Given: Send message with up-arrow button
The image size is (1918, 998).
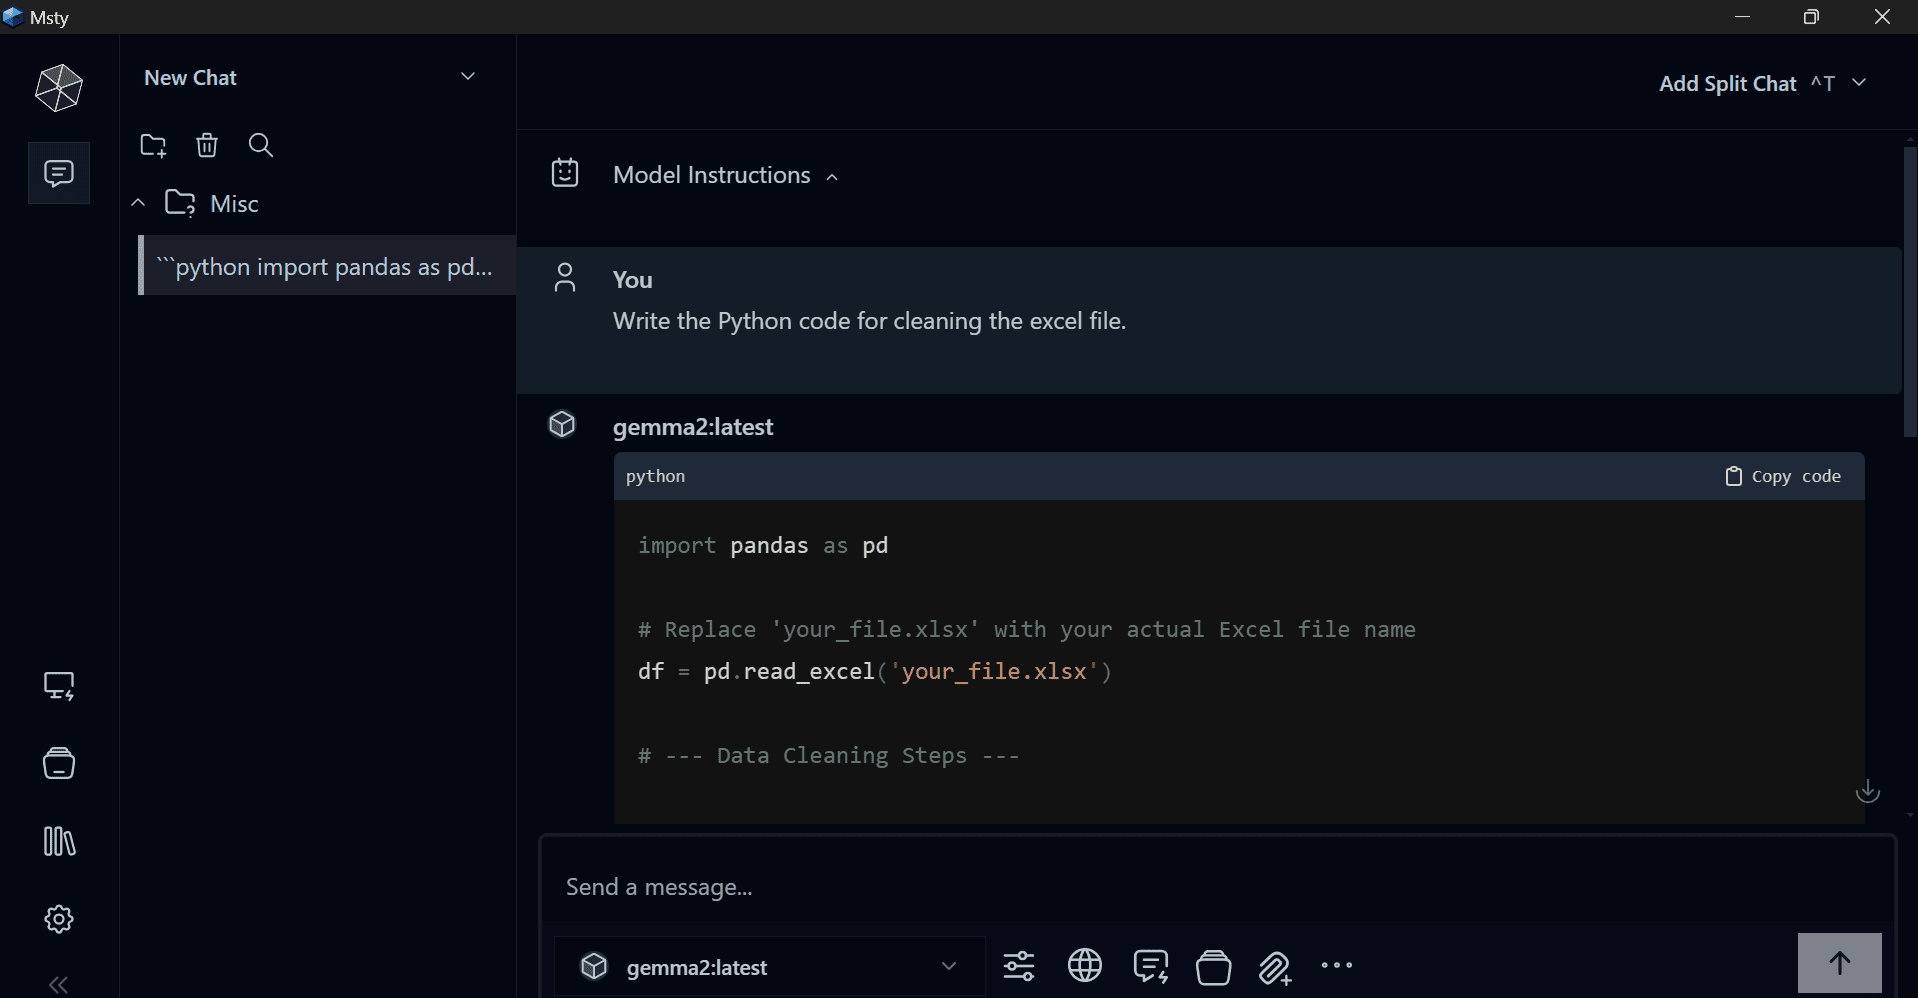Looking at the screenshot, I should tap(1840, 963).
